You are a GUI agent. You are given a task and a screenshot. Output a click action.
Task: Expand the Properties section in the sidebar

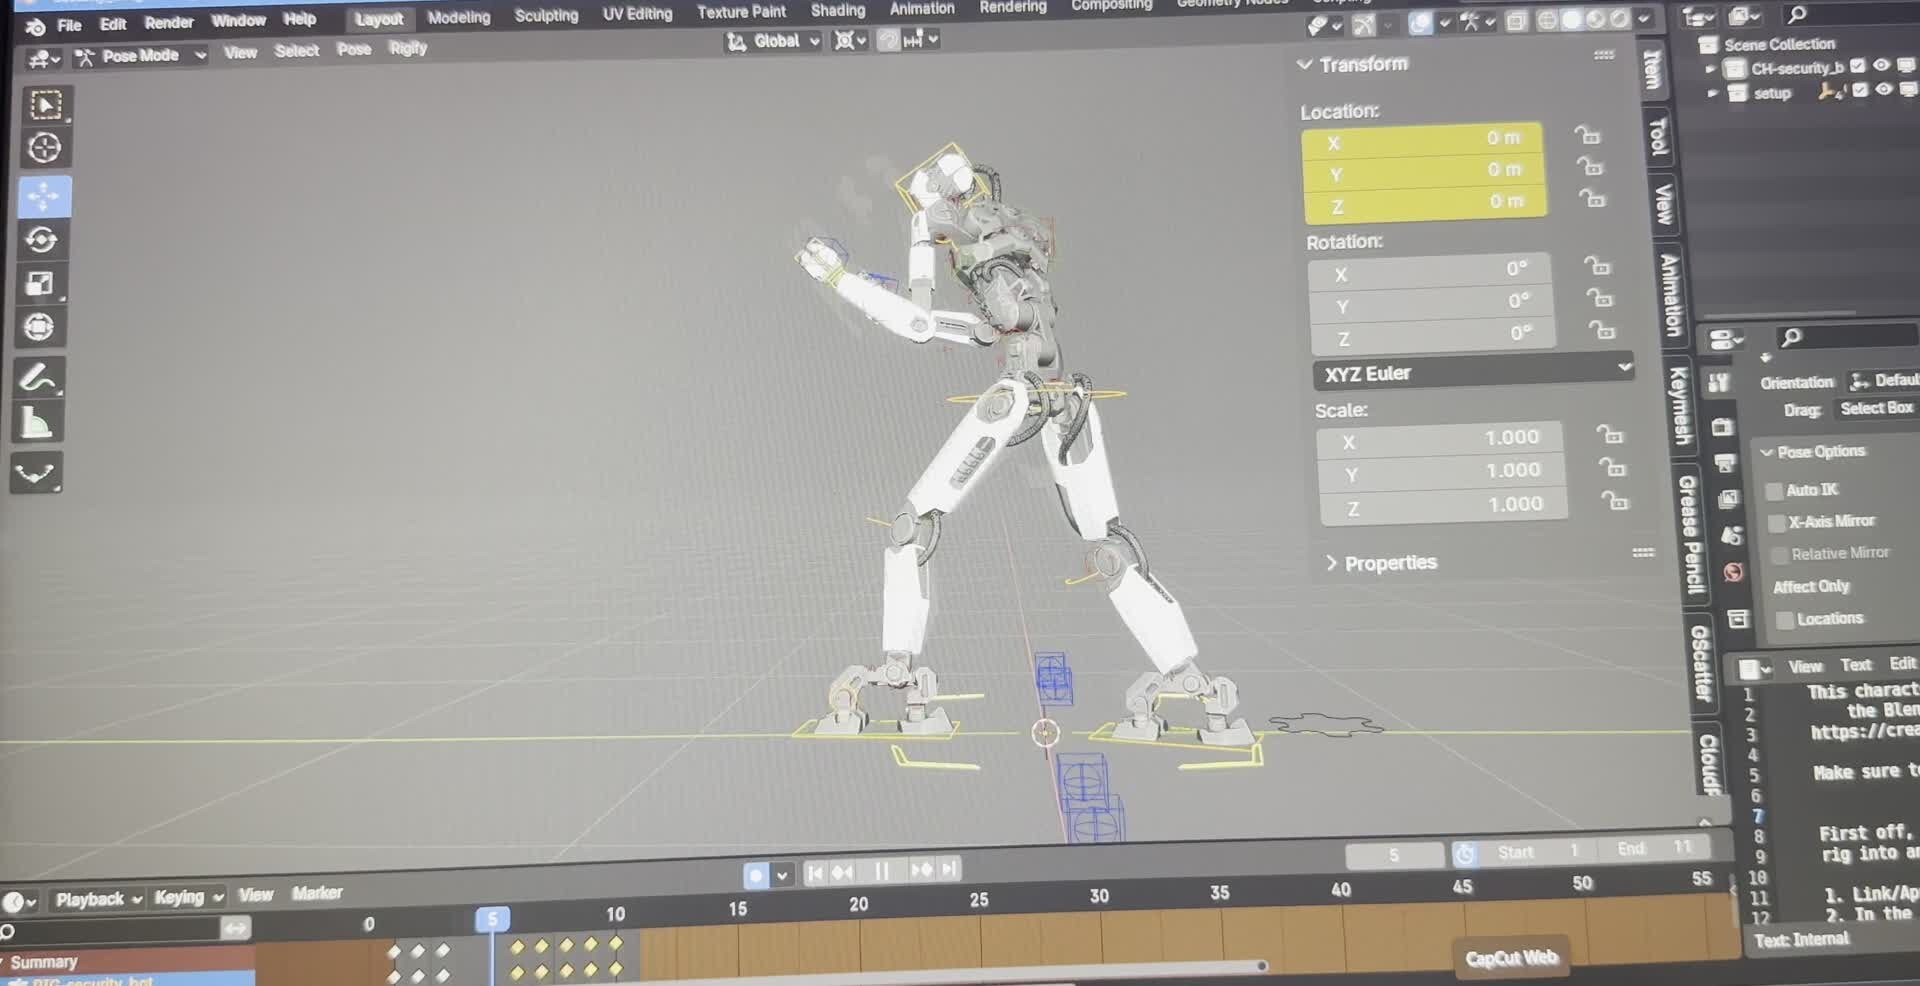tap(1383, 562)
